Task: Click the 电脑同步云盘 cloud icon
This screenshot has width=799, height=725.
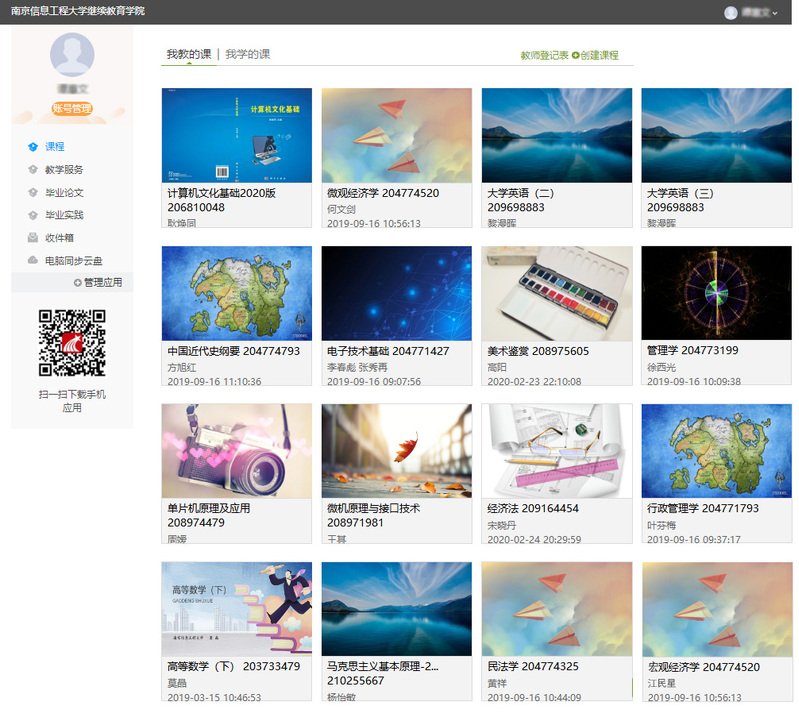Action: (33, 260)
